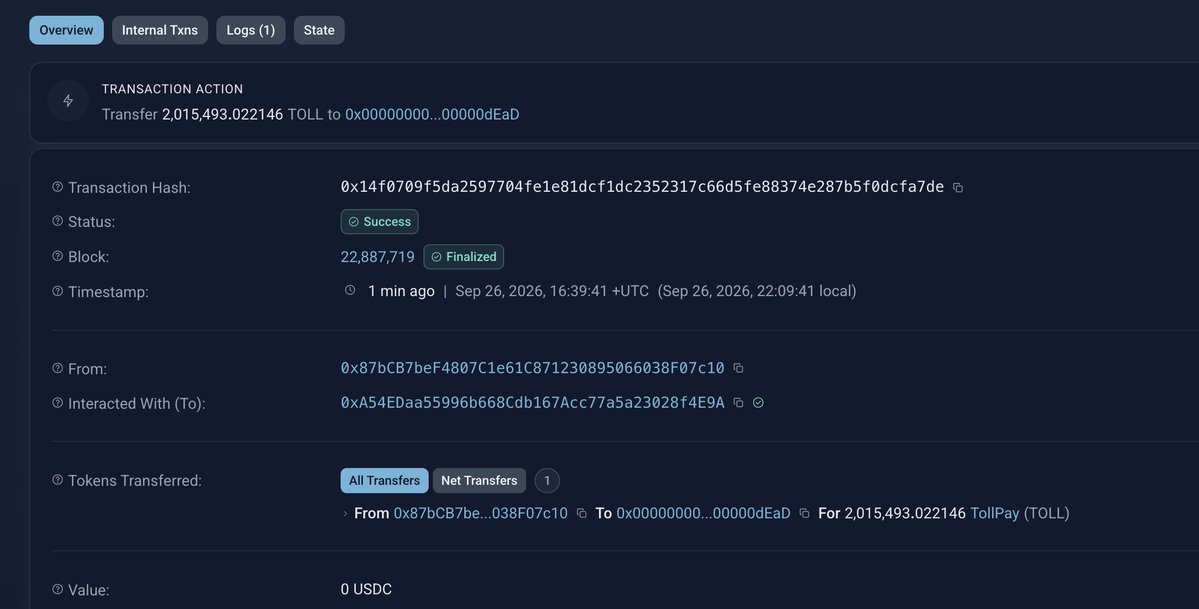This screenshot has height=609, width=1199.
Task: Copy the From address 0x87bCB7beF...
Action: coord(738,368)
